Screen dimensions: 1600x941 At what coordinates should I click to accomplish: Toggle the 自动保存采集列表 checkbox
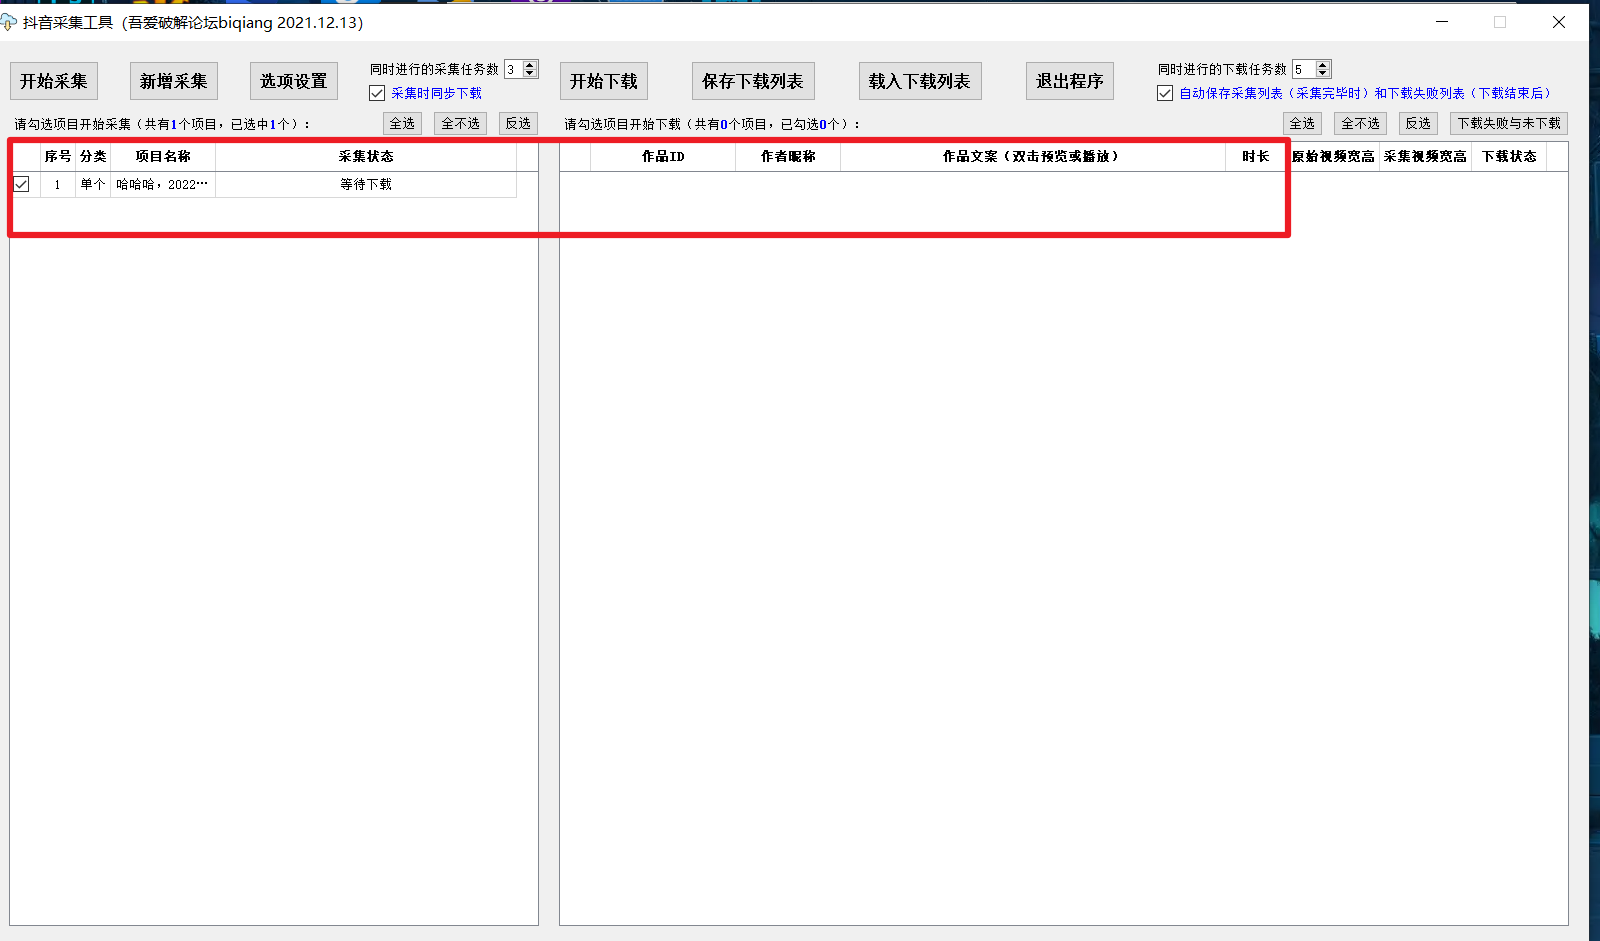coord(1165,93)
